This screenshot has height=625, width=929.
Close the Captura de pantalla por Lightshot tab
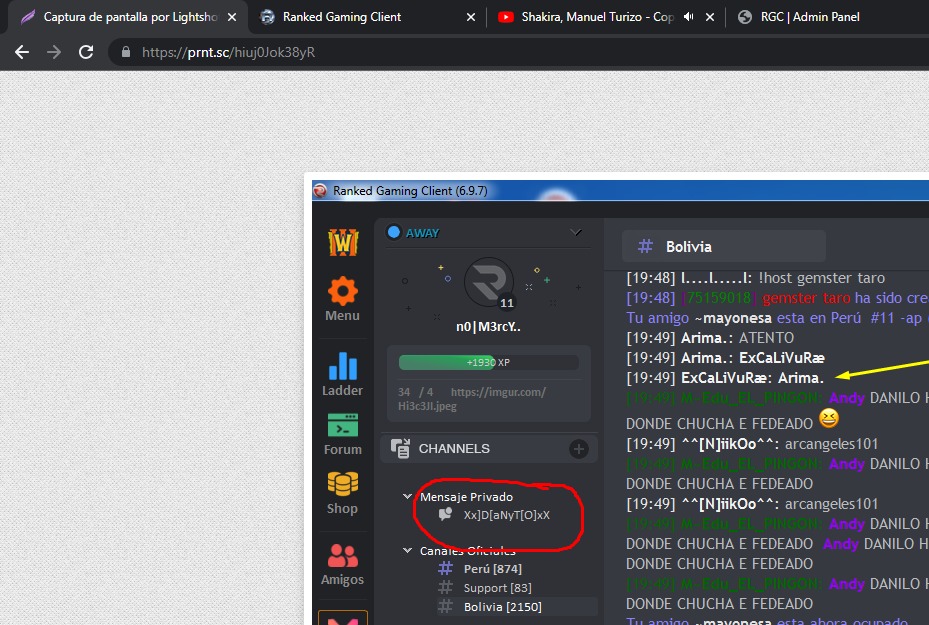[x=232, y=17]
